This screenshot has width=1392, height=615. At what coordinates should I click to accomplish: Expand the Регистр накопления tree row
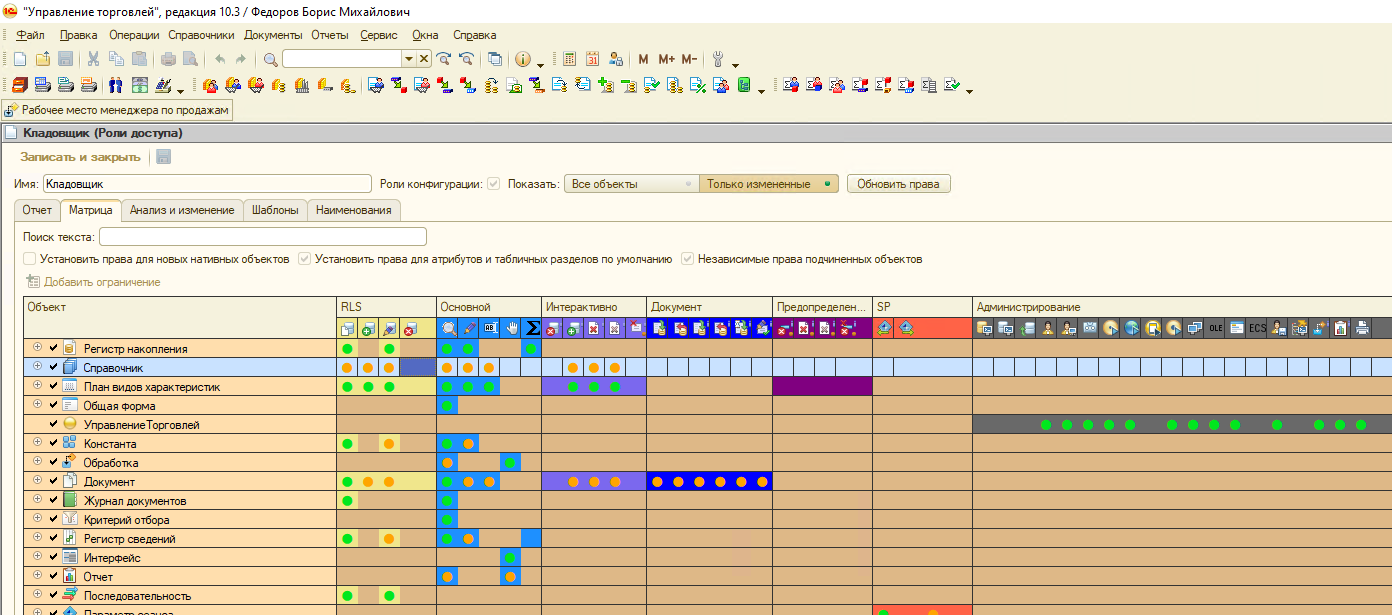point(37,348)
